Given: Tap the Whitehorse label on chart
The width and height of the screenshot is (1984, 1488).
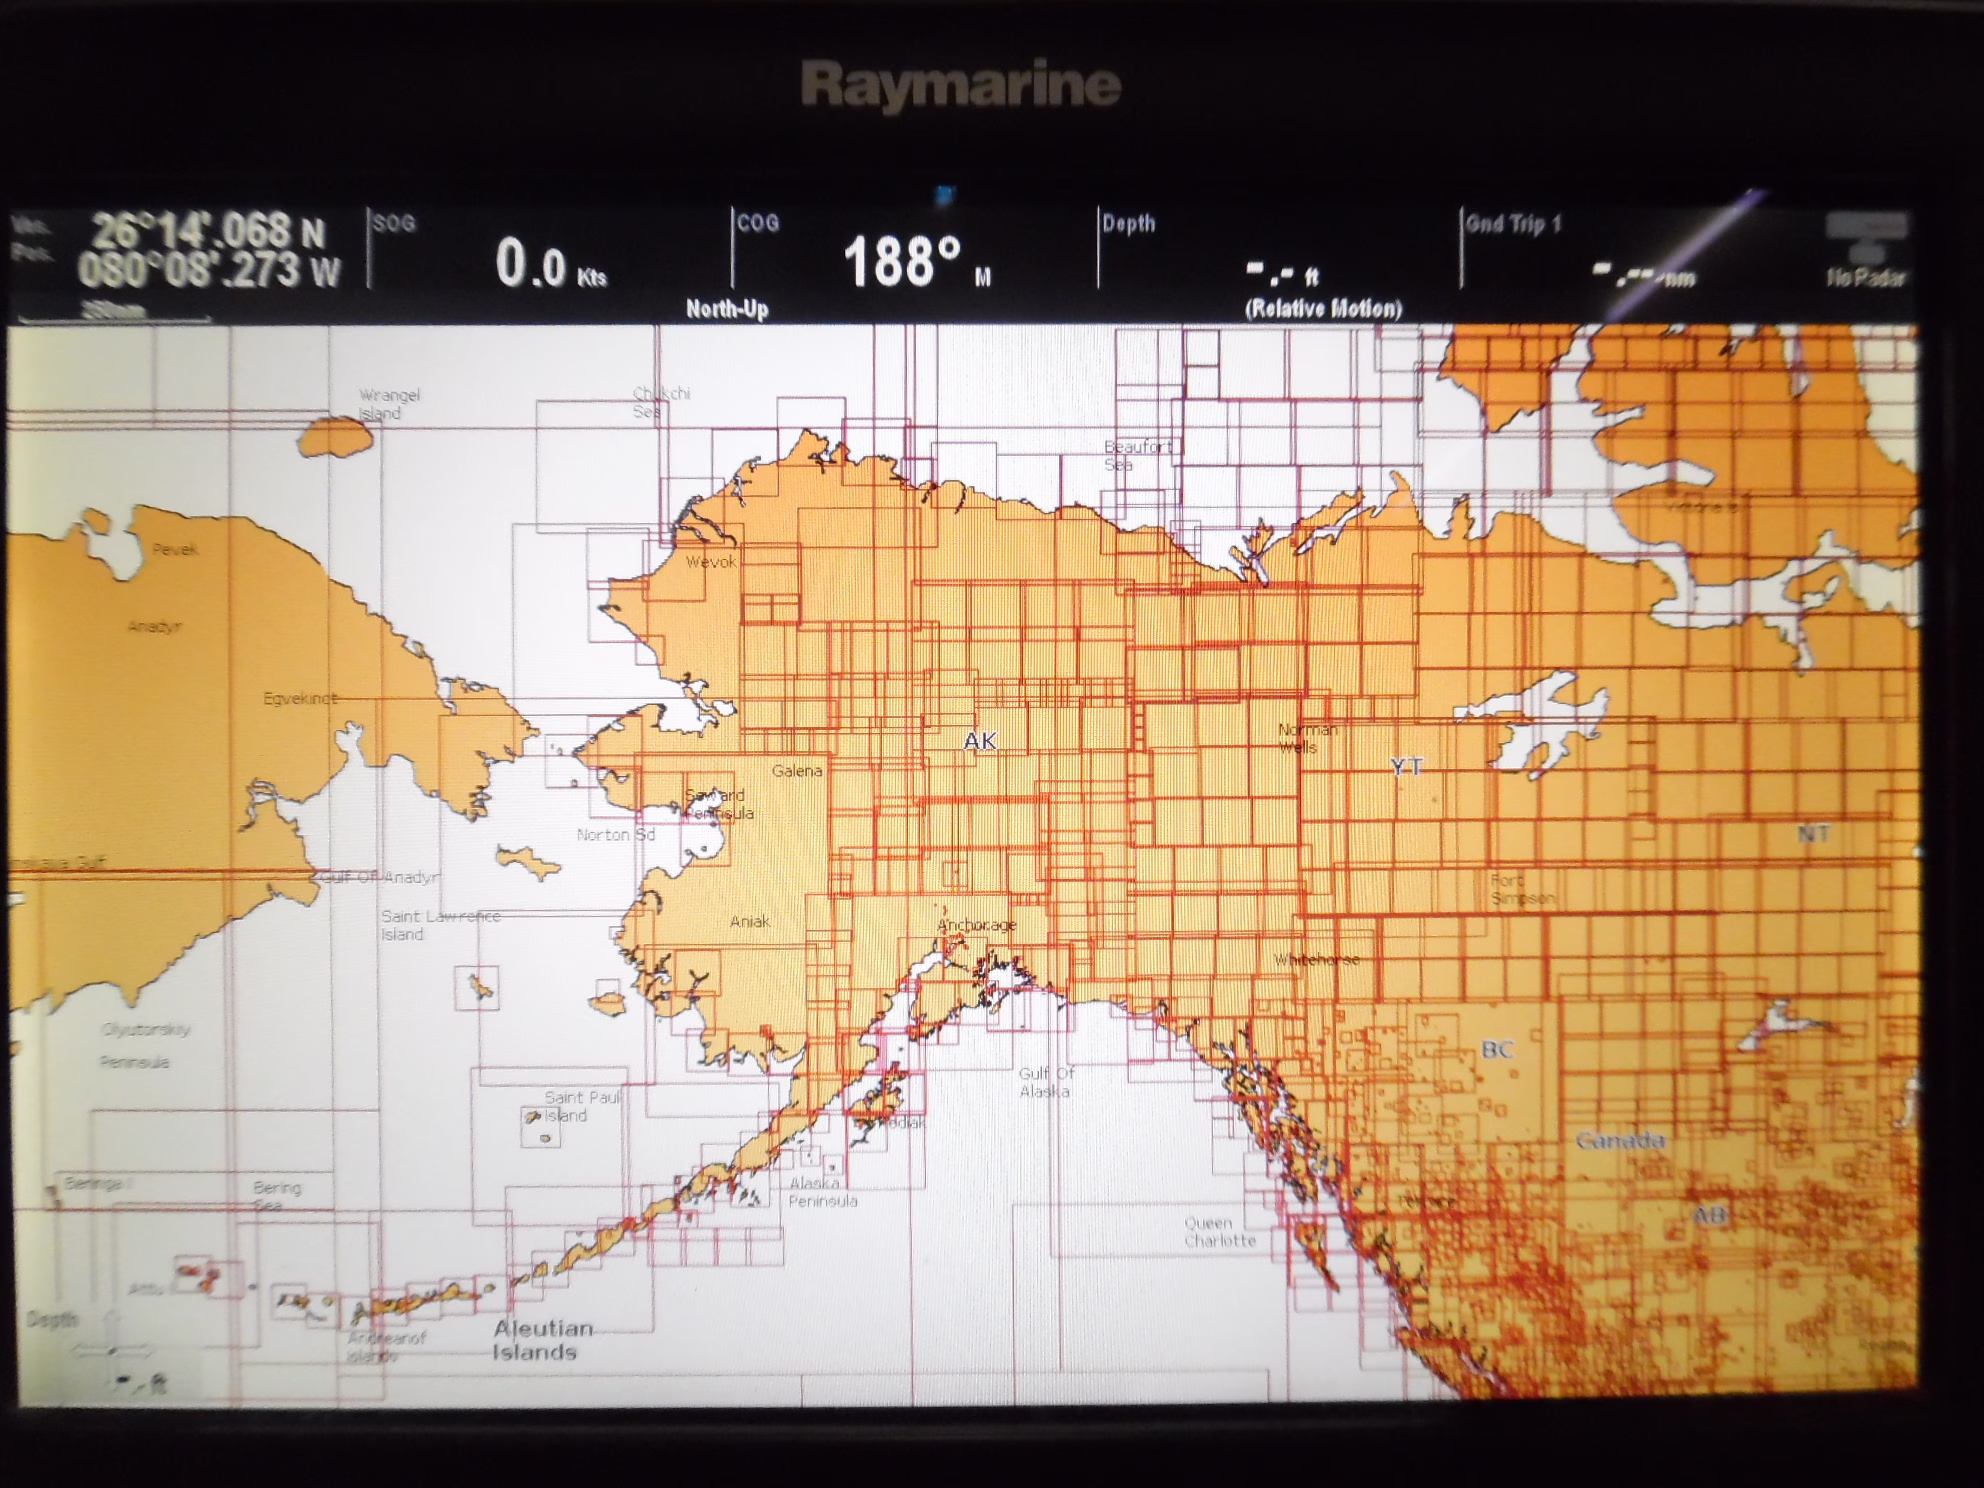Looking at the screenshot, I should click(1316, 960).
